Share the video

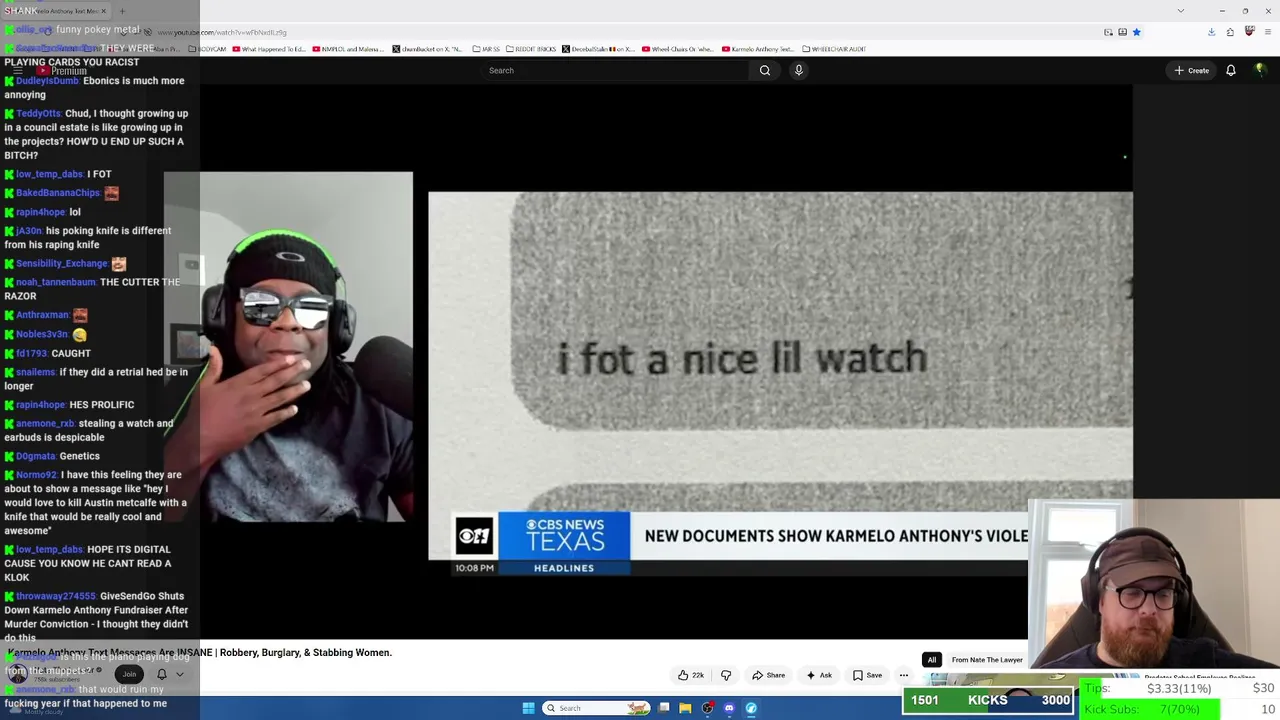pyautogui.click(x=768, y=675)
